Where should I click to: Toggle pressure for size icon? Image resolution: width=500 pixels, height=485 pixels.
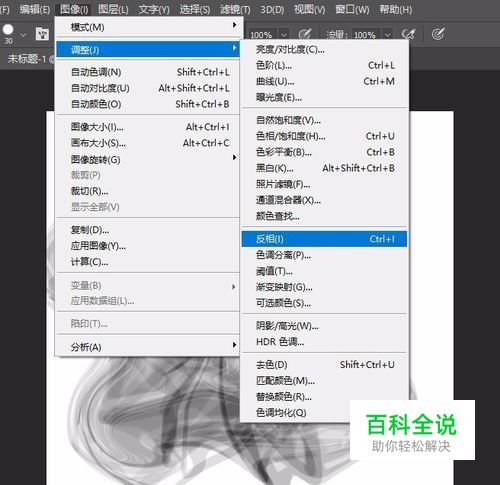coord(438,34)
